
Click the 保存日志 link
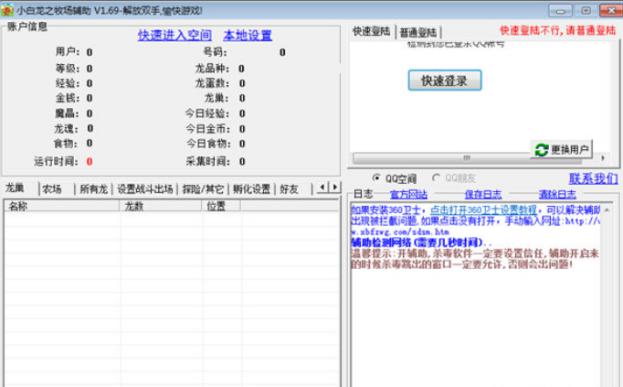click(x=483, y=194)
